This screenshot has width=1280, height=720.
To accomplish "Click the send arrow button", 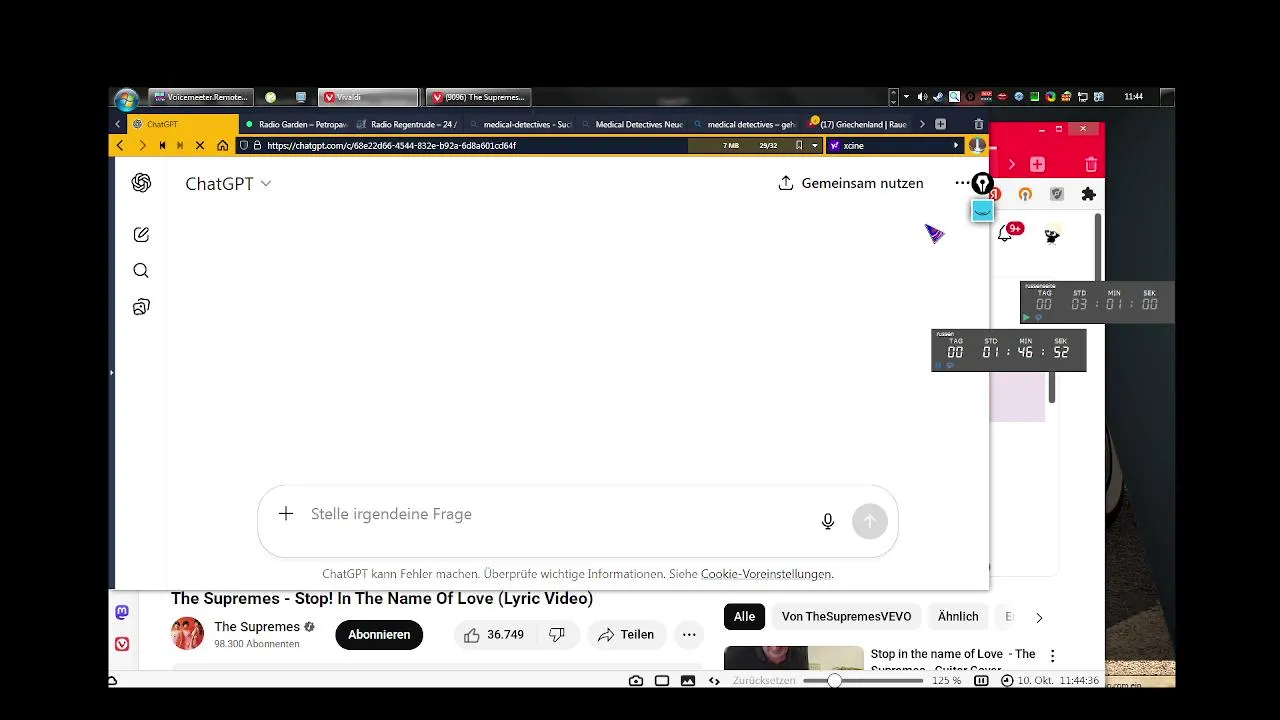I will click(870, 521).
